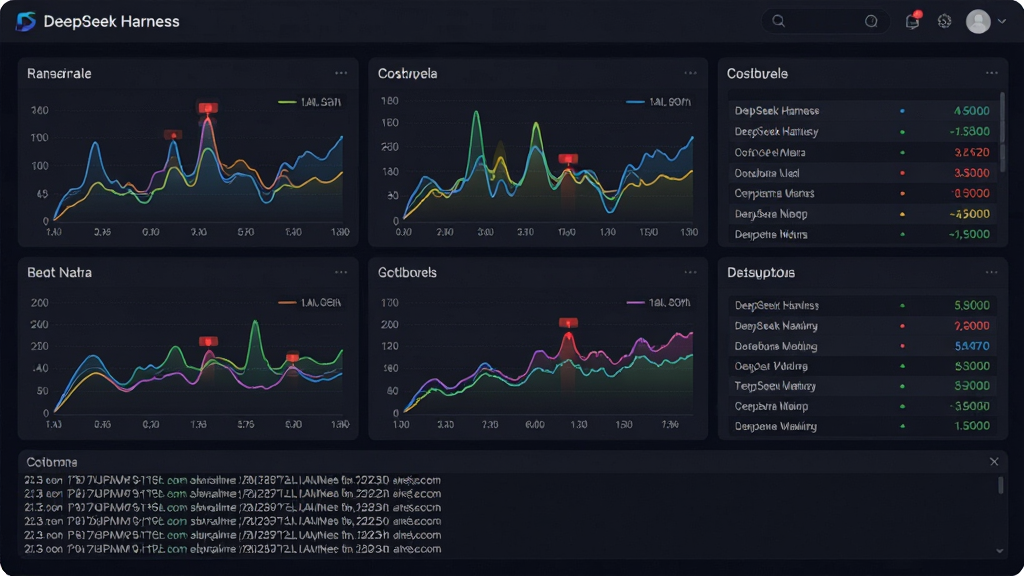Expand the account dropdown chevron beside the avatar
Screen dimensions: 1024x576
pyautogui.click(x=1002, y=21)
